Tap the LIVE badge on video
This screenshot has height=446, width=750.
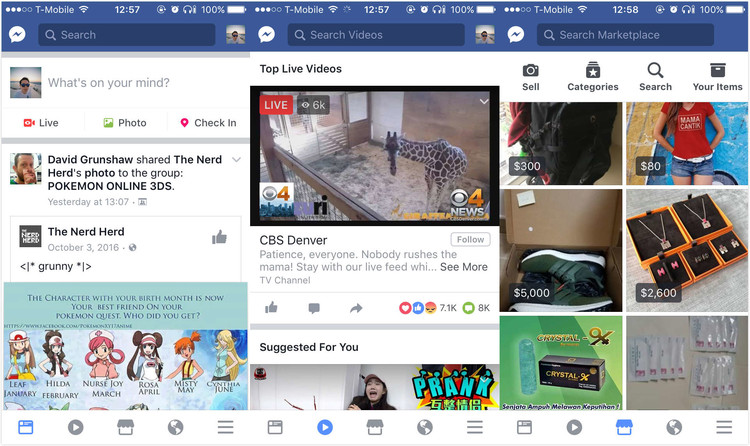276,105
